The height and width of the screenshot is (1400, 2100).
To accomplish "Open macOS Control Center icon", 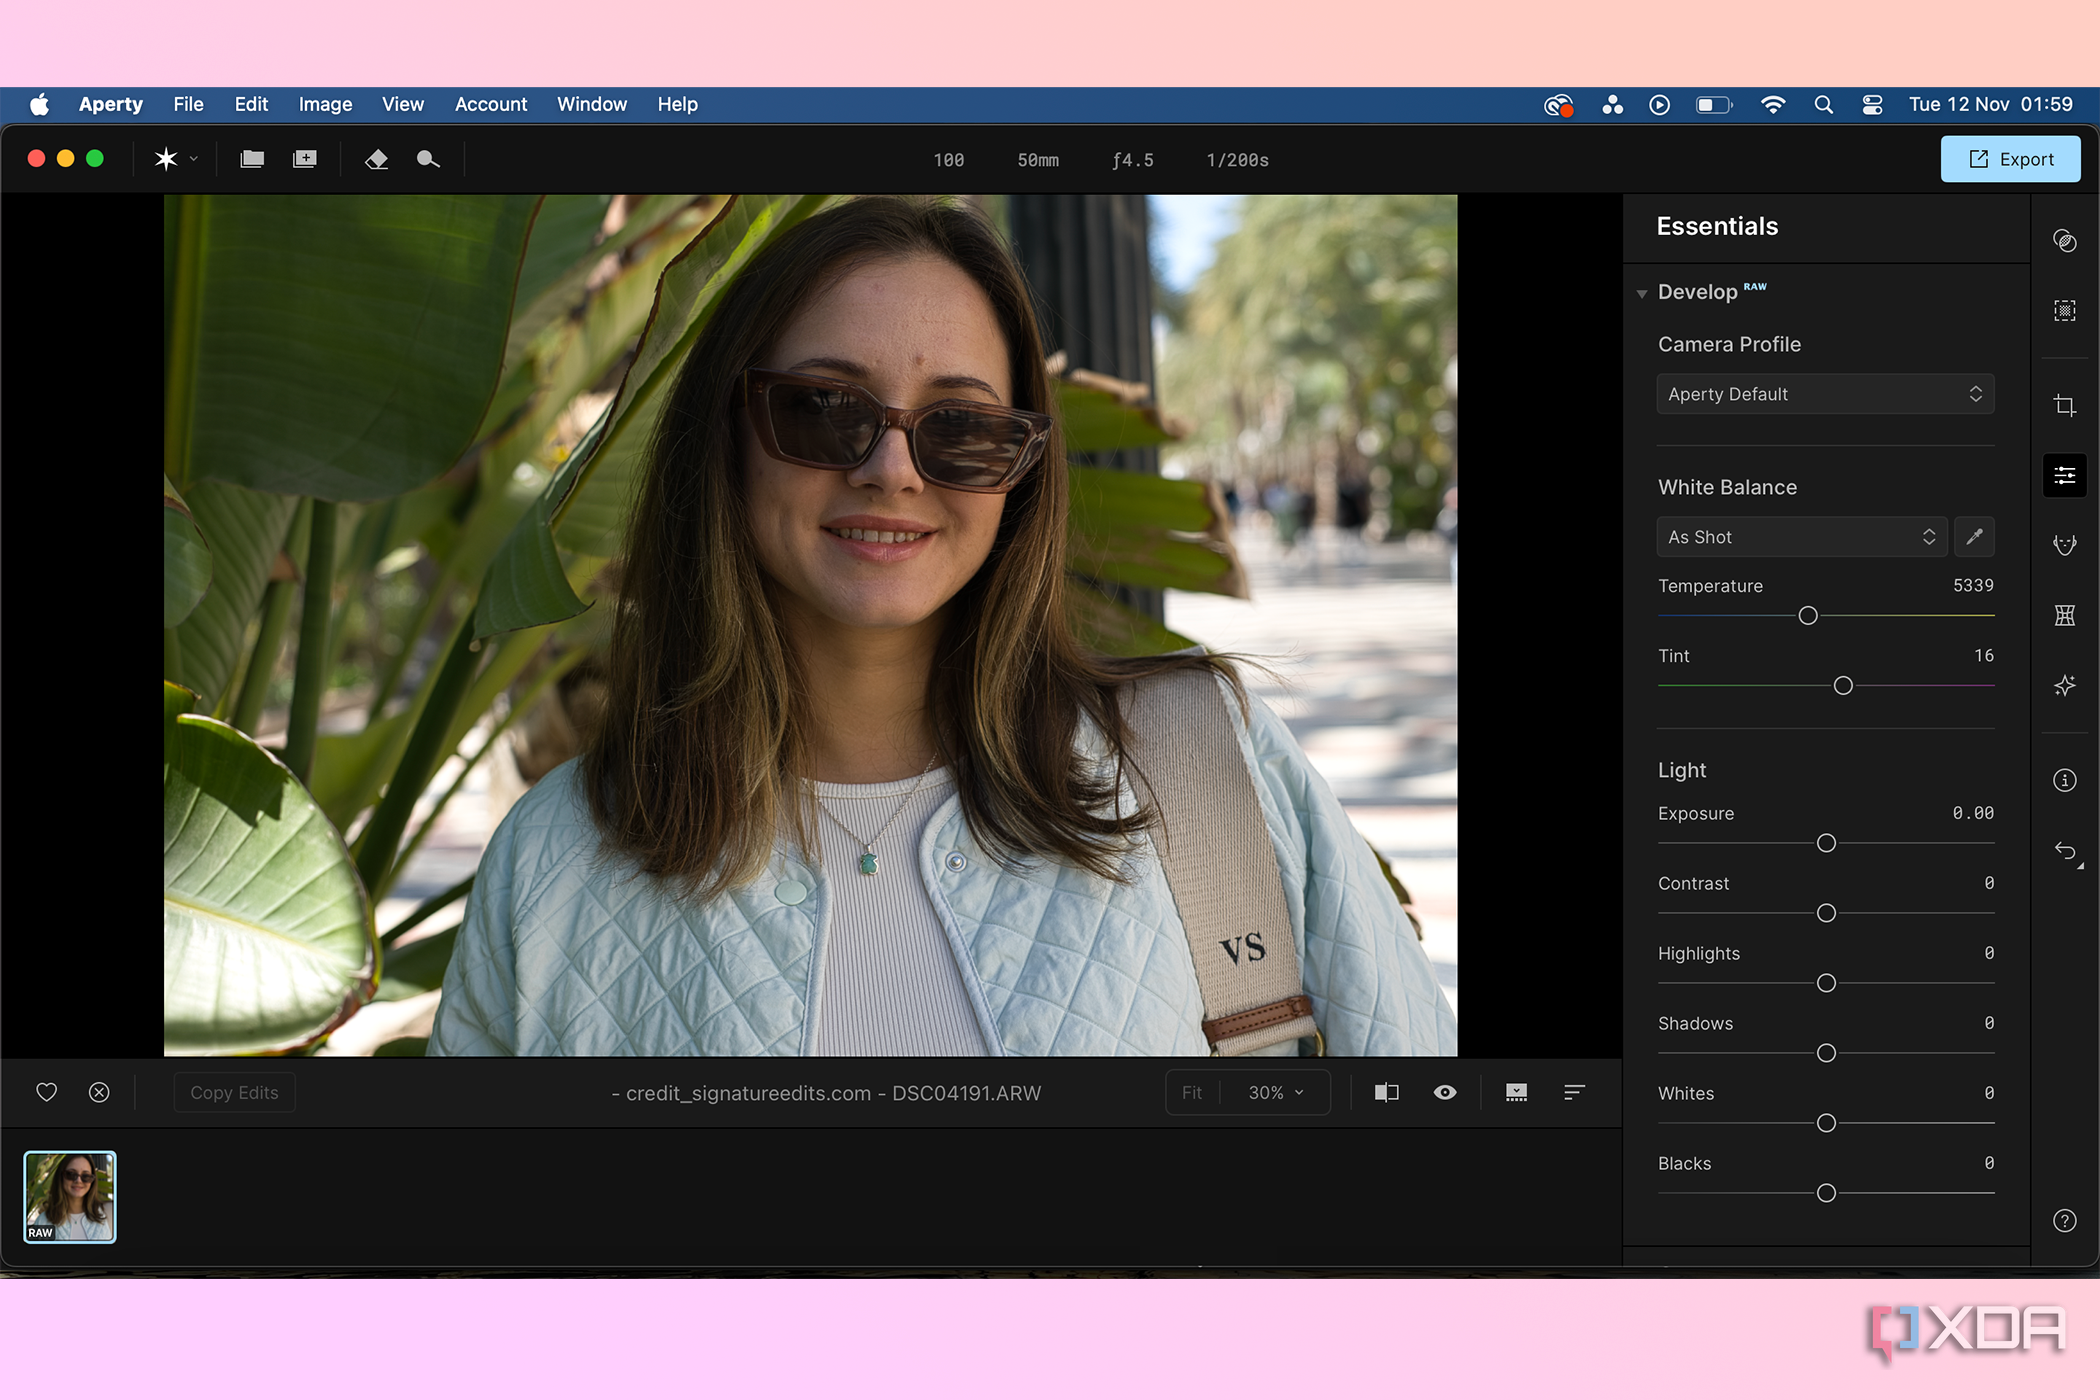I will point(1872,104).
